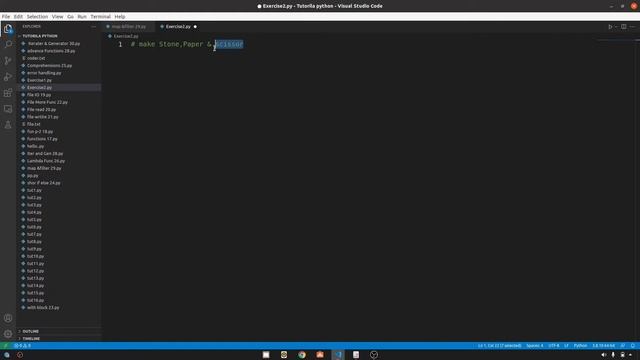Open the run button dropdown arrow
The image size is (640, 360).
616,27
